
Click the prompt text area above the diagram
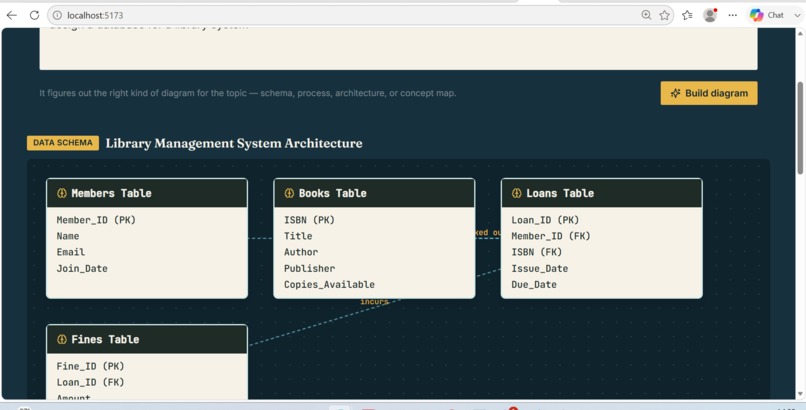pos(398,48)
